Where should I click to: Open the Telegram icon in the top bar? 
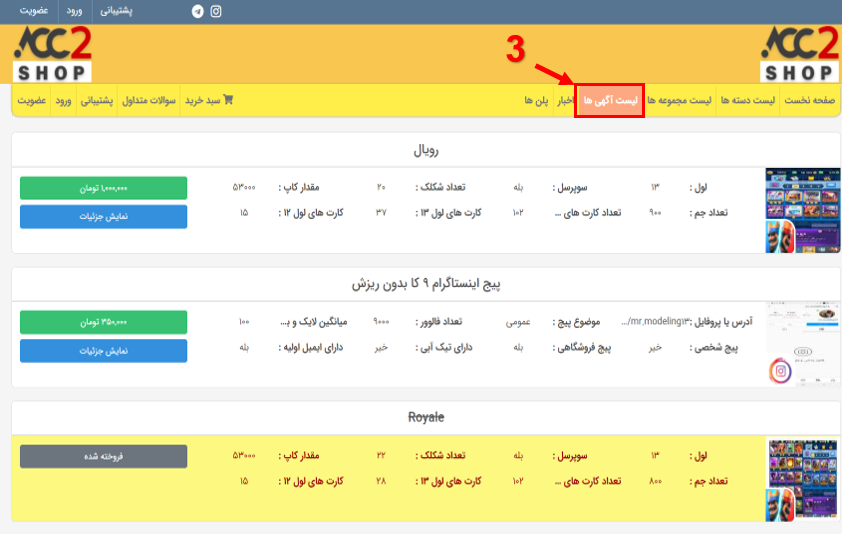coord(198,11)
